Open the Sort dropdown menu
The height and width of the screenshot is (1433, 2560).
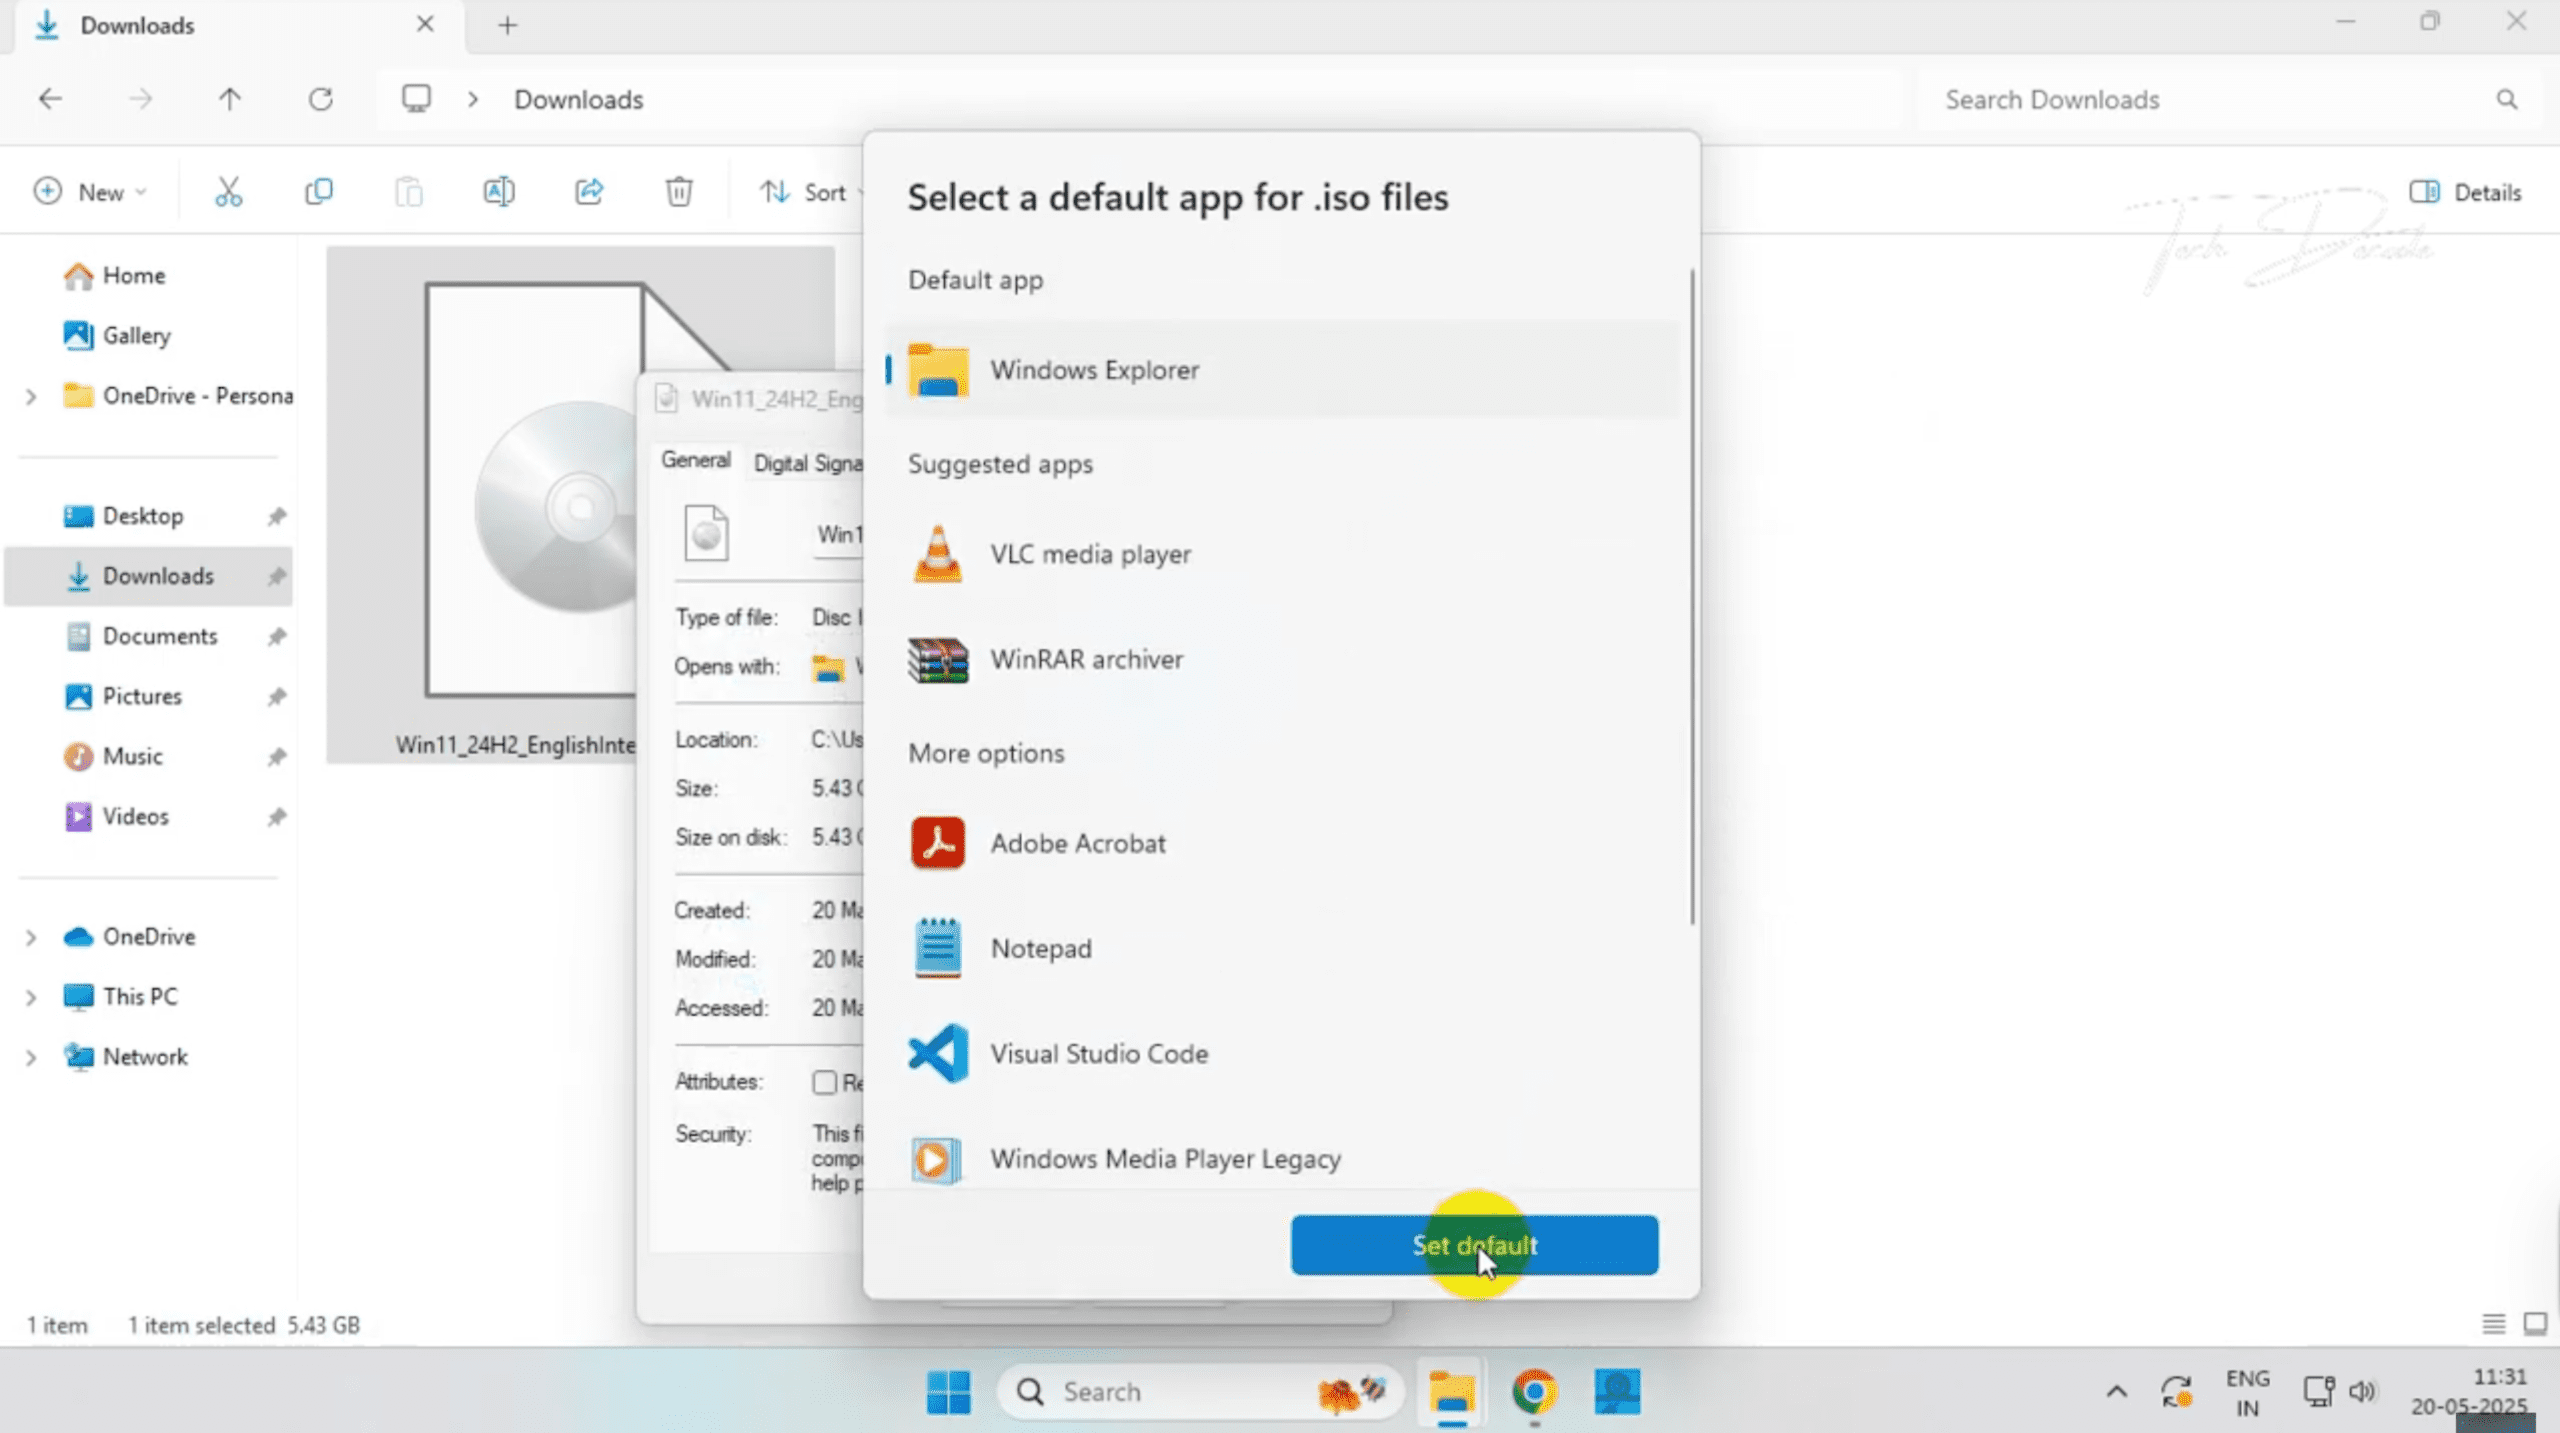click(810, 191)
